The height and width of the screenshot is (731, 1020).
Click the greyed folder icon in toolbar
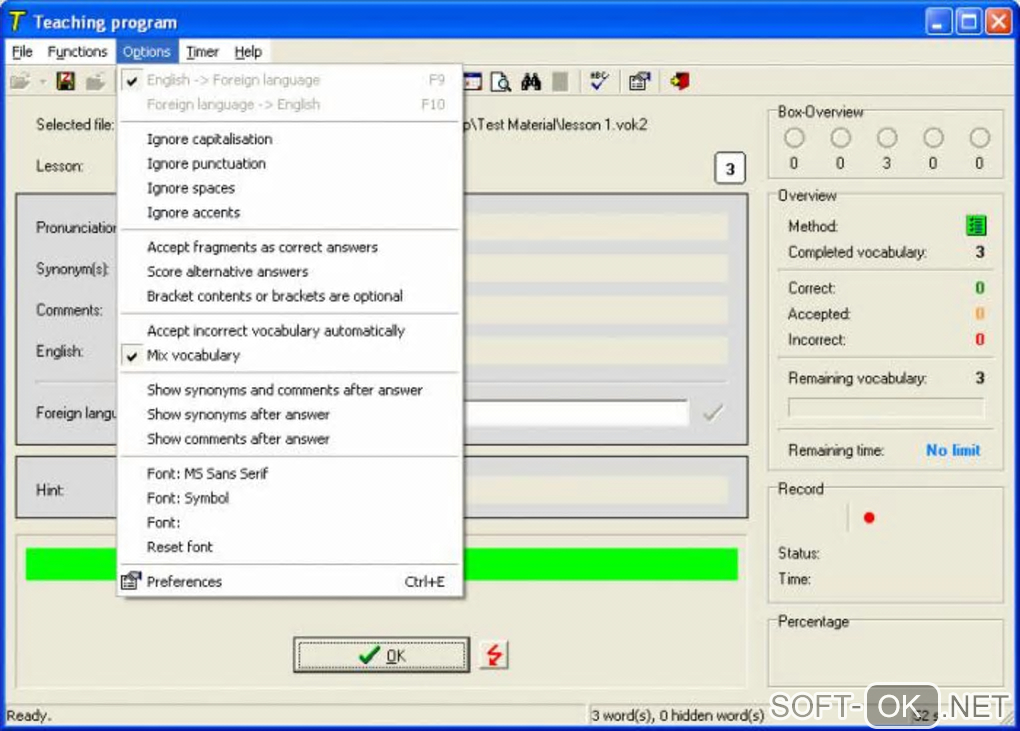[x=96, y=82]
